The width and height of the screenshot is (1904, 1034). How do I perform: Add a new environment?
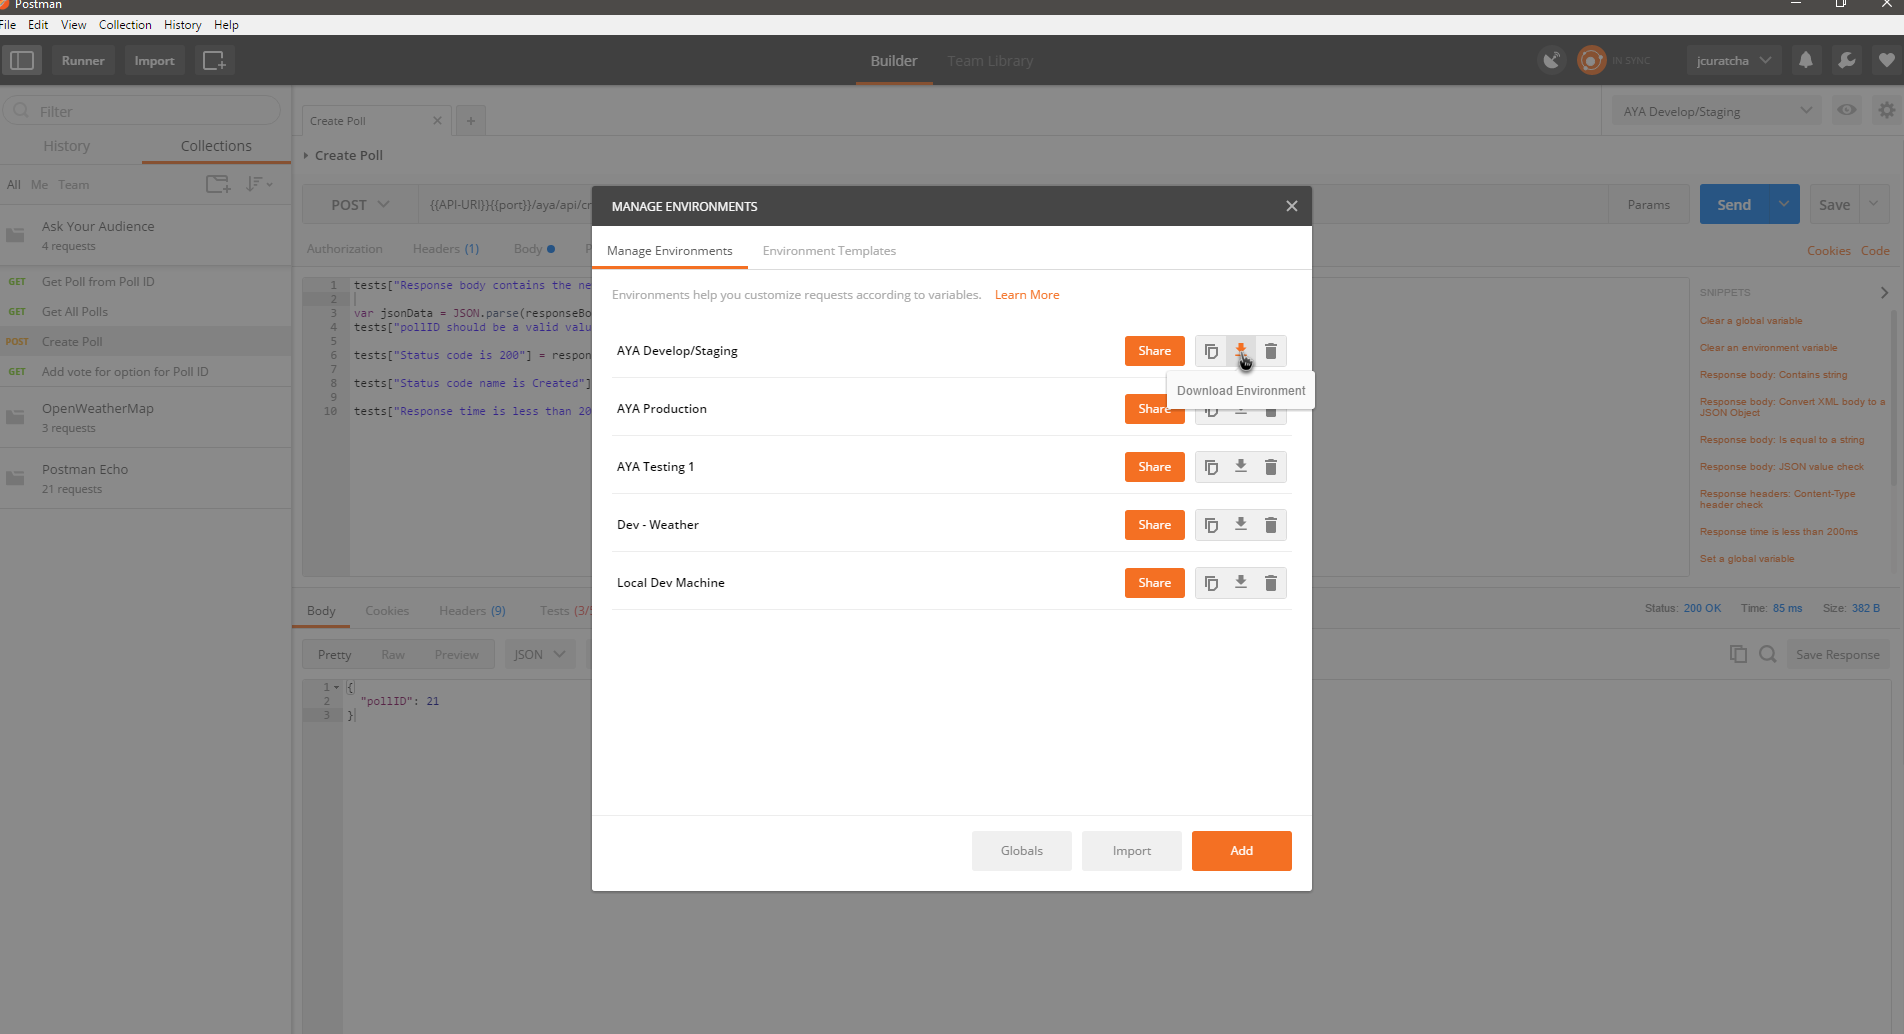[1241, 851]
